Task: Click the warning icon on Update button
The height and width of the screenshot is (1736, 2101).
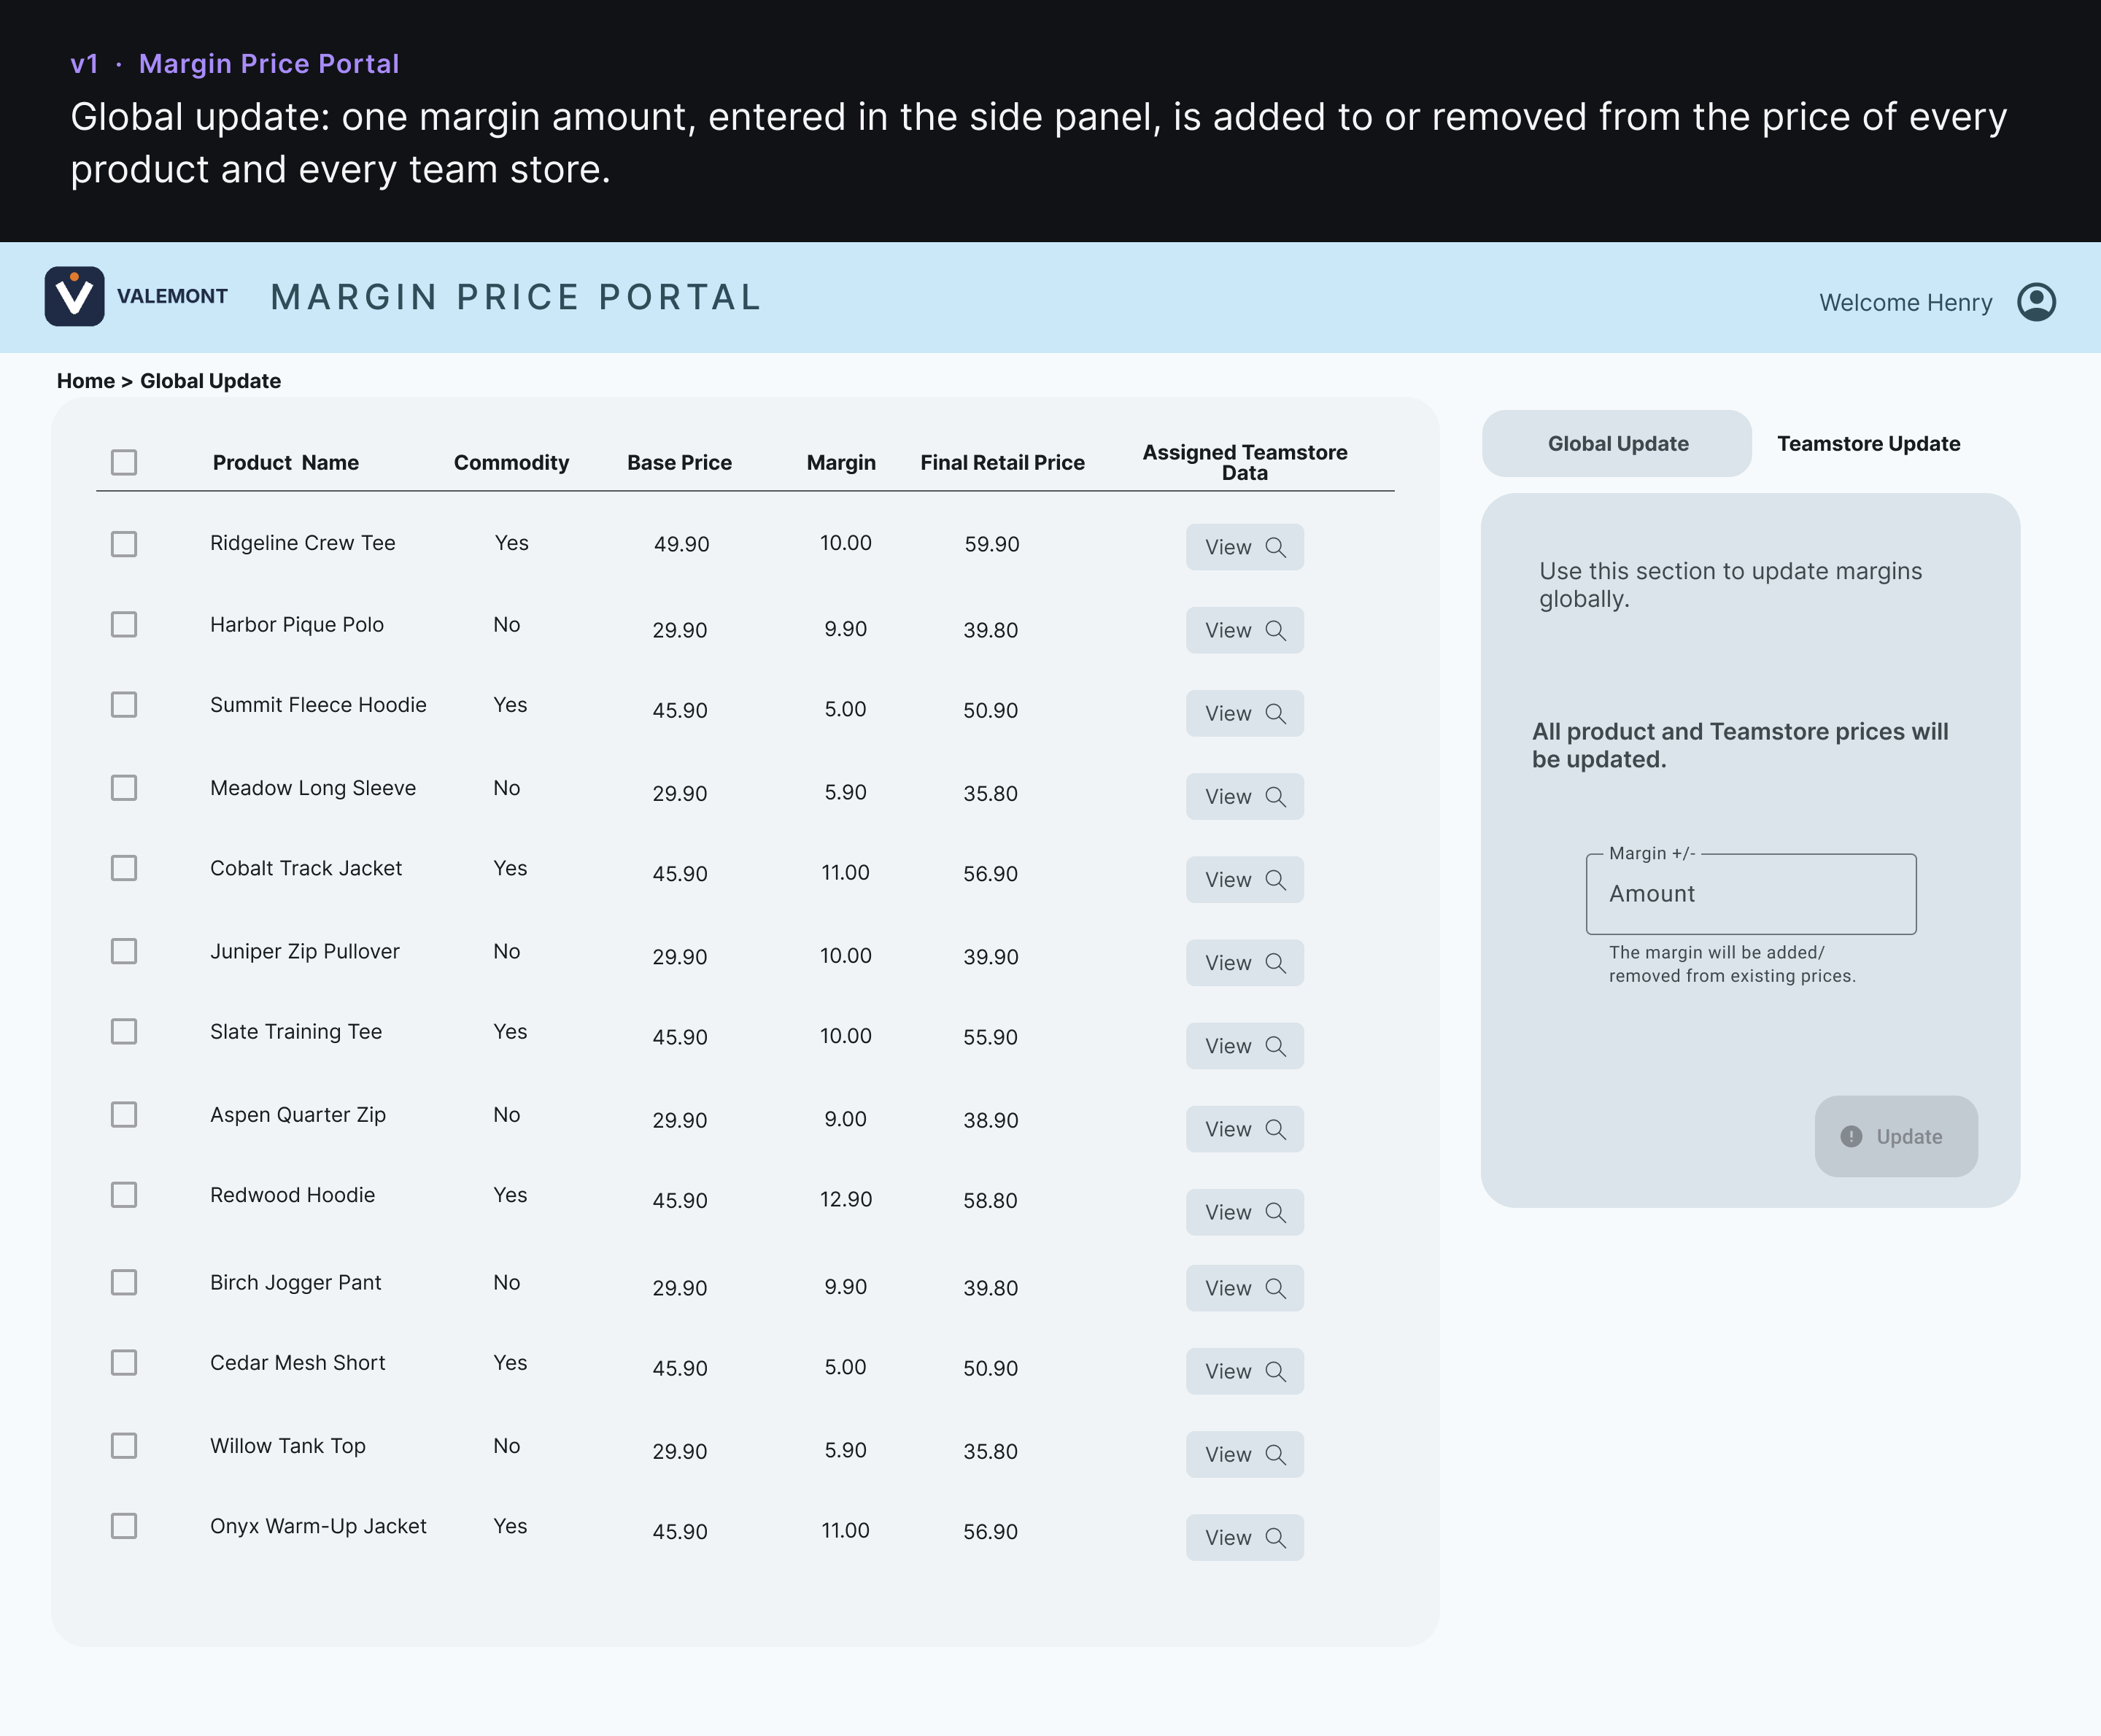Action: [1851, 1136]
